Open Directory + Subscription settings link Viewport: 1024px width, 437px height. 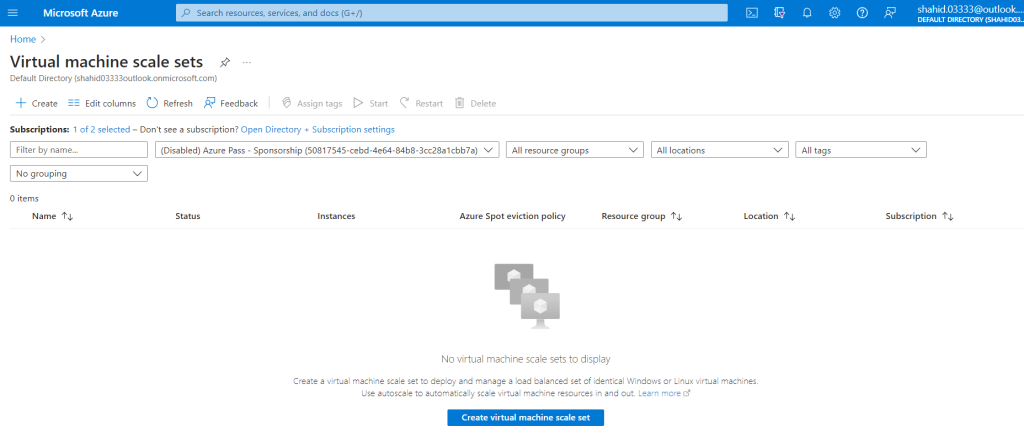[x=317, y=129]
